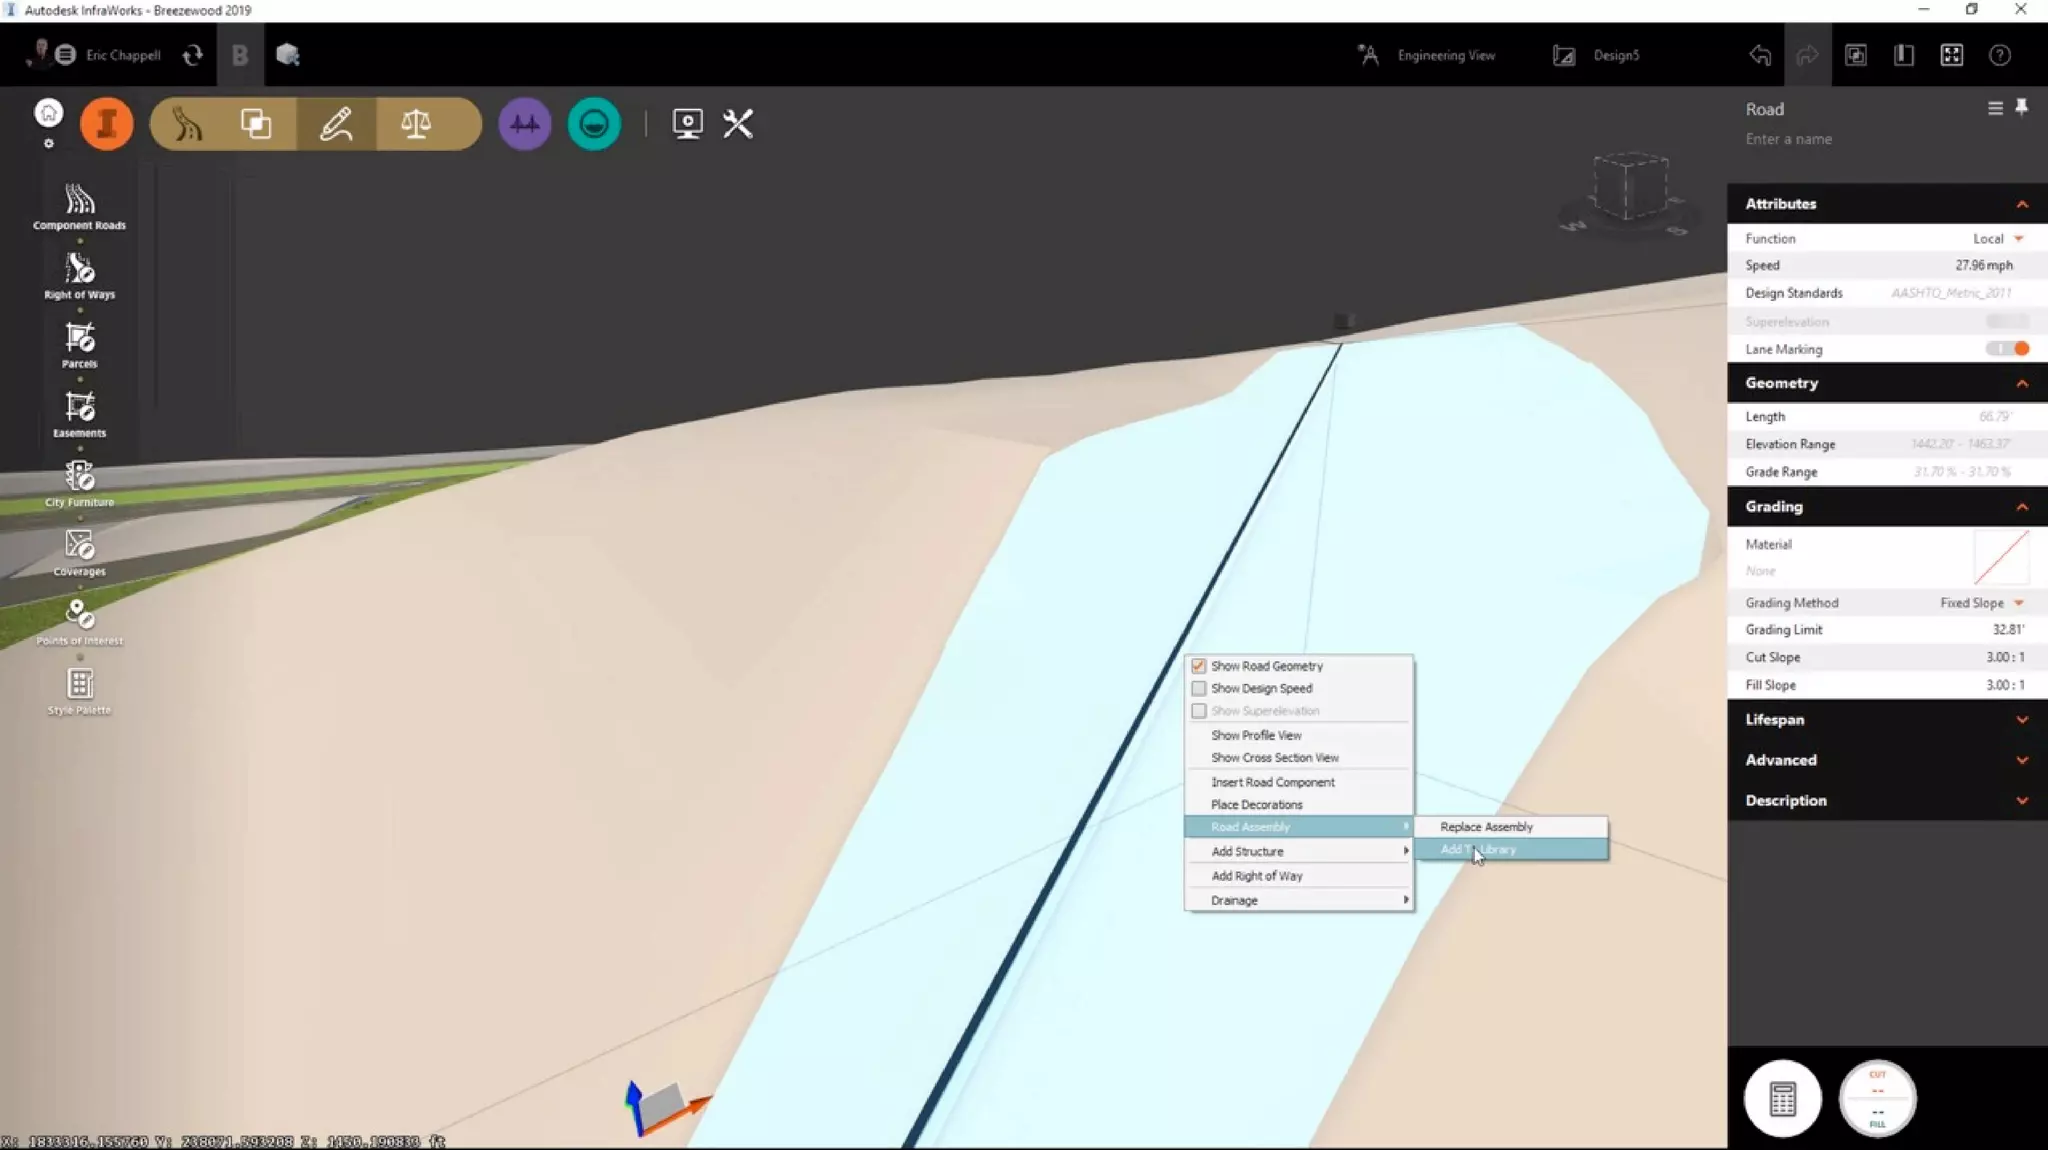Open the purple bridge design tools
2048x1150 pixels.
(x=524, y=124)
